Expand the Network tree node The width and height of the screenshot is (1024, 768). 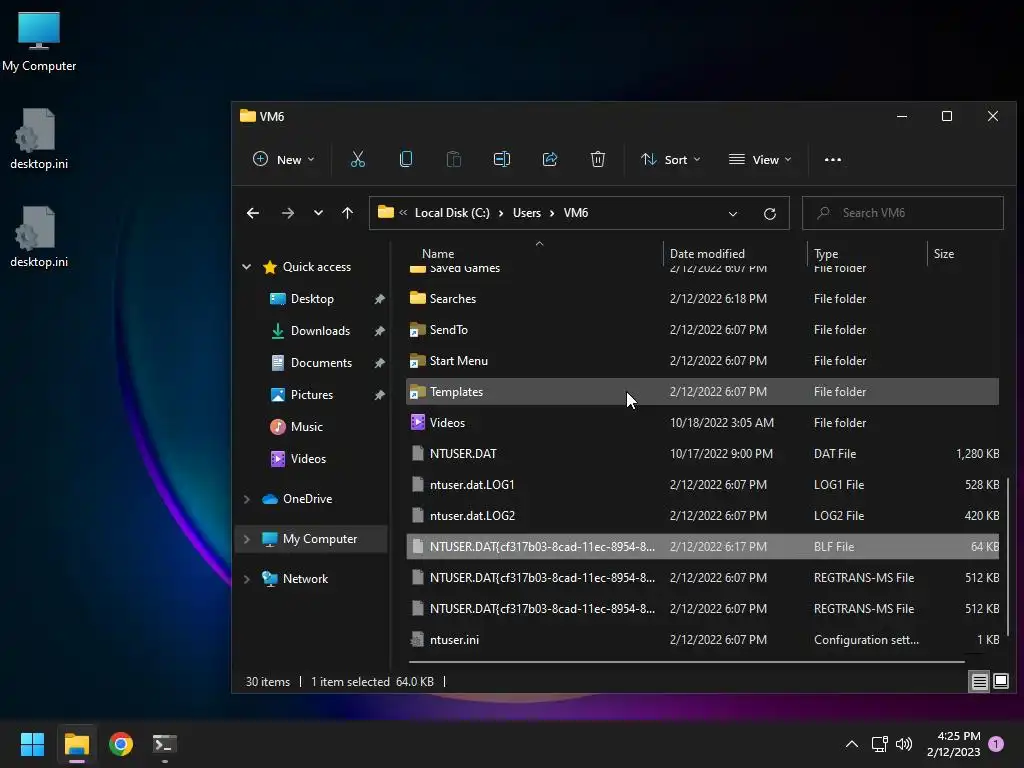pos(247,579)
